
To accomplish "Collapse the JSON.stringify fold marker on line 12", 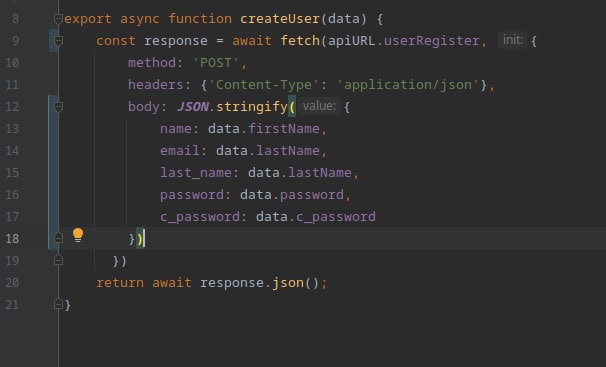I will click(58, 107).
